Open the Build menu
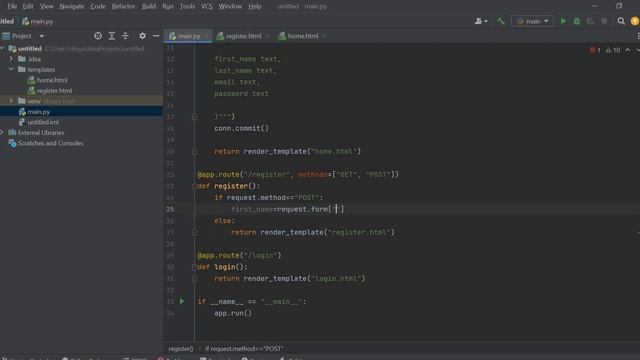The height and width of the screenshot is (360, 640). tap(149, 6)
